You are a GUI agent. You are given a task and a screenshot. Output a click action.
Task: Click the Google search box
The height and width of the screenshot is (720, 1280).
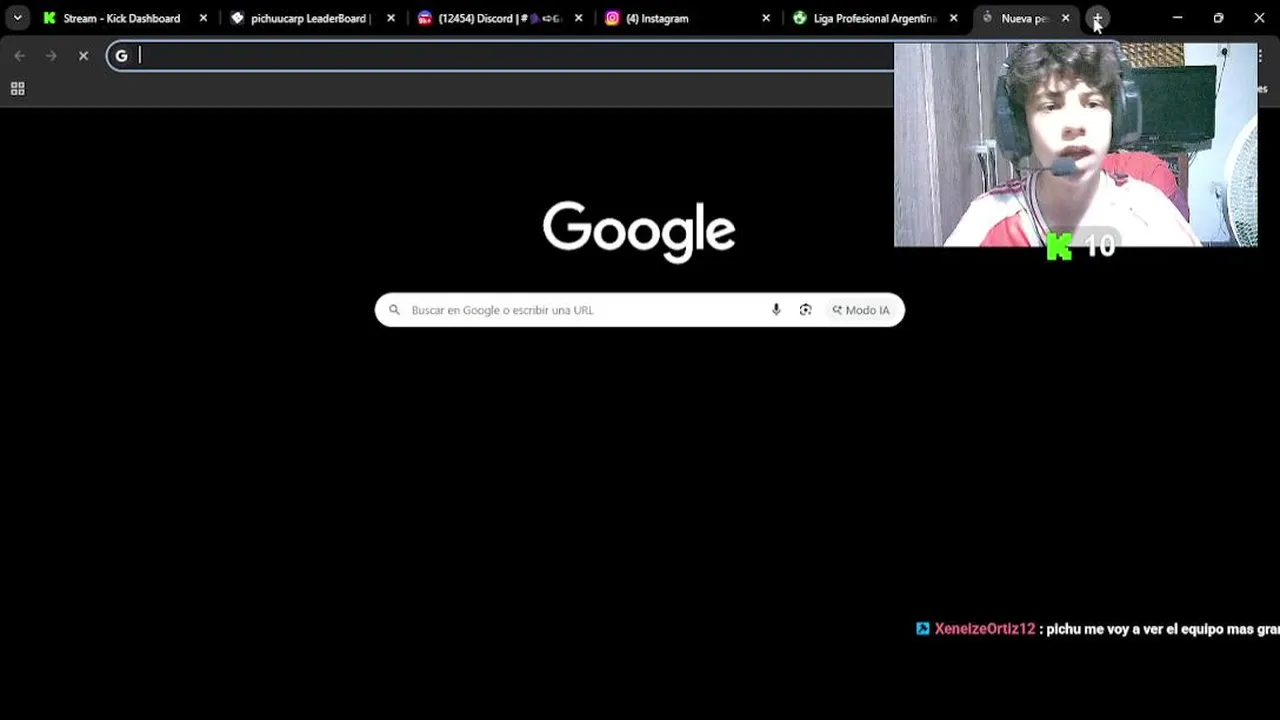point(639,310)
